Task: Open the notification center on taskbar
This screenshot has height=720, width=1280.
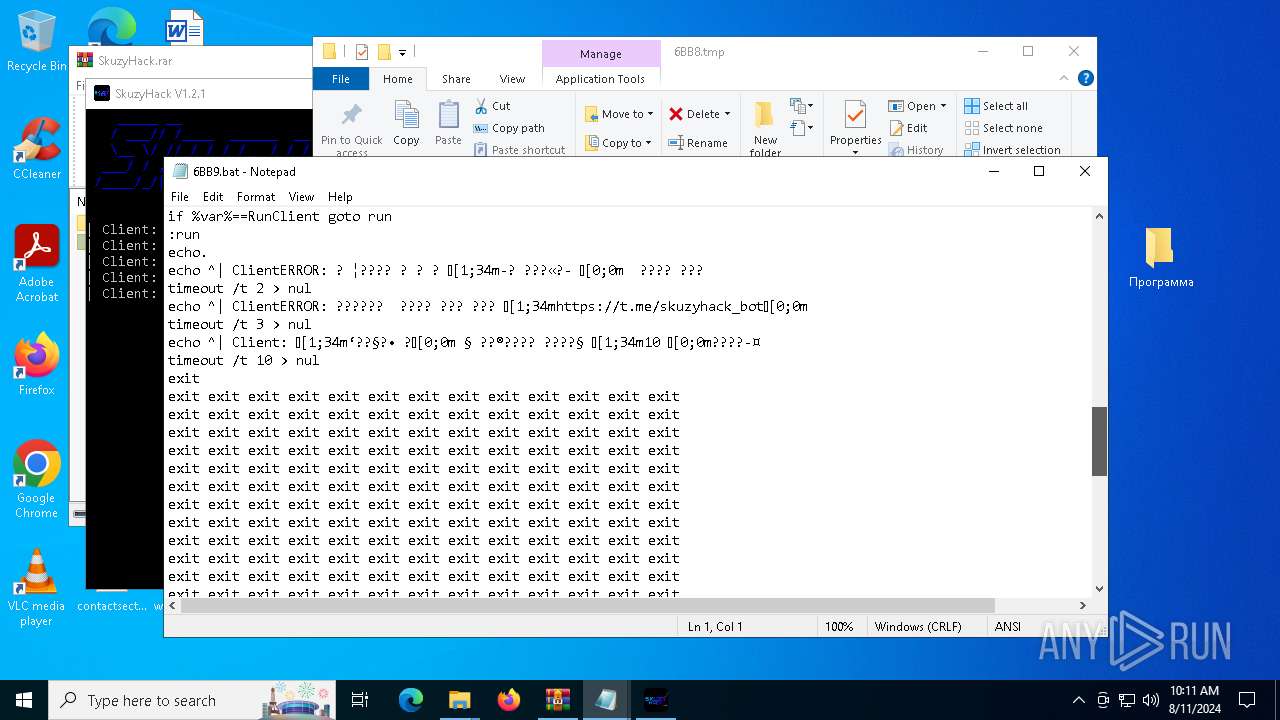Action: click(1247, 700)
